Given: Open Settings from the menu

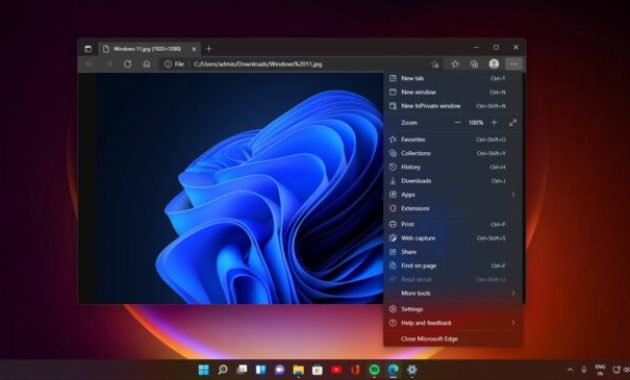Looking at the screenshot, I should click(453, 309).
